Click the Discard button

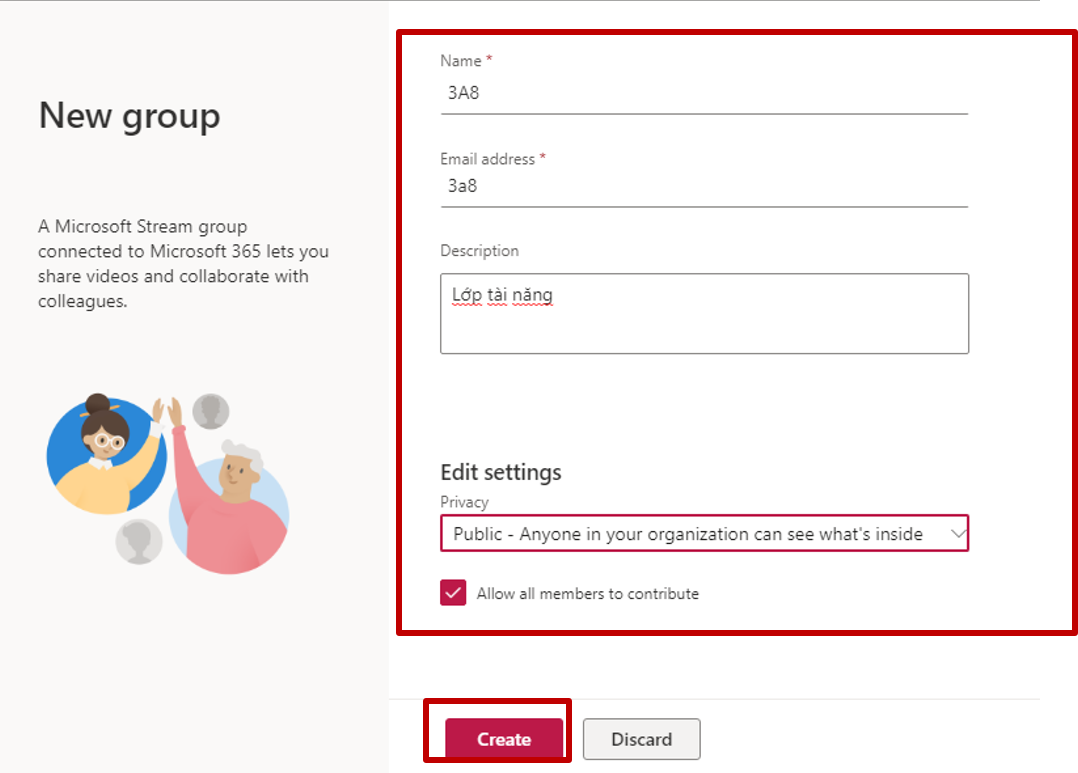(x=641, y=739)
